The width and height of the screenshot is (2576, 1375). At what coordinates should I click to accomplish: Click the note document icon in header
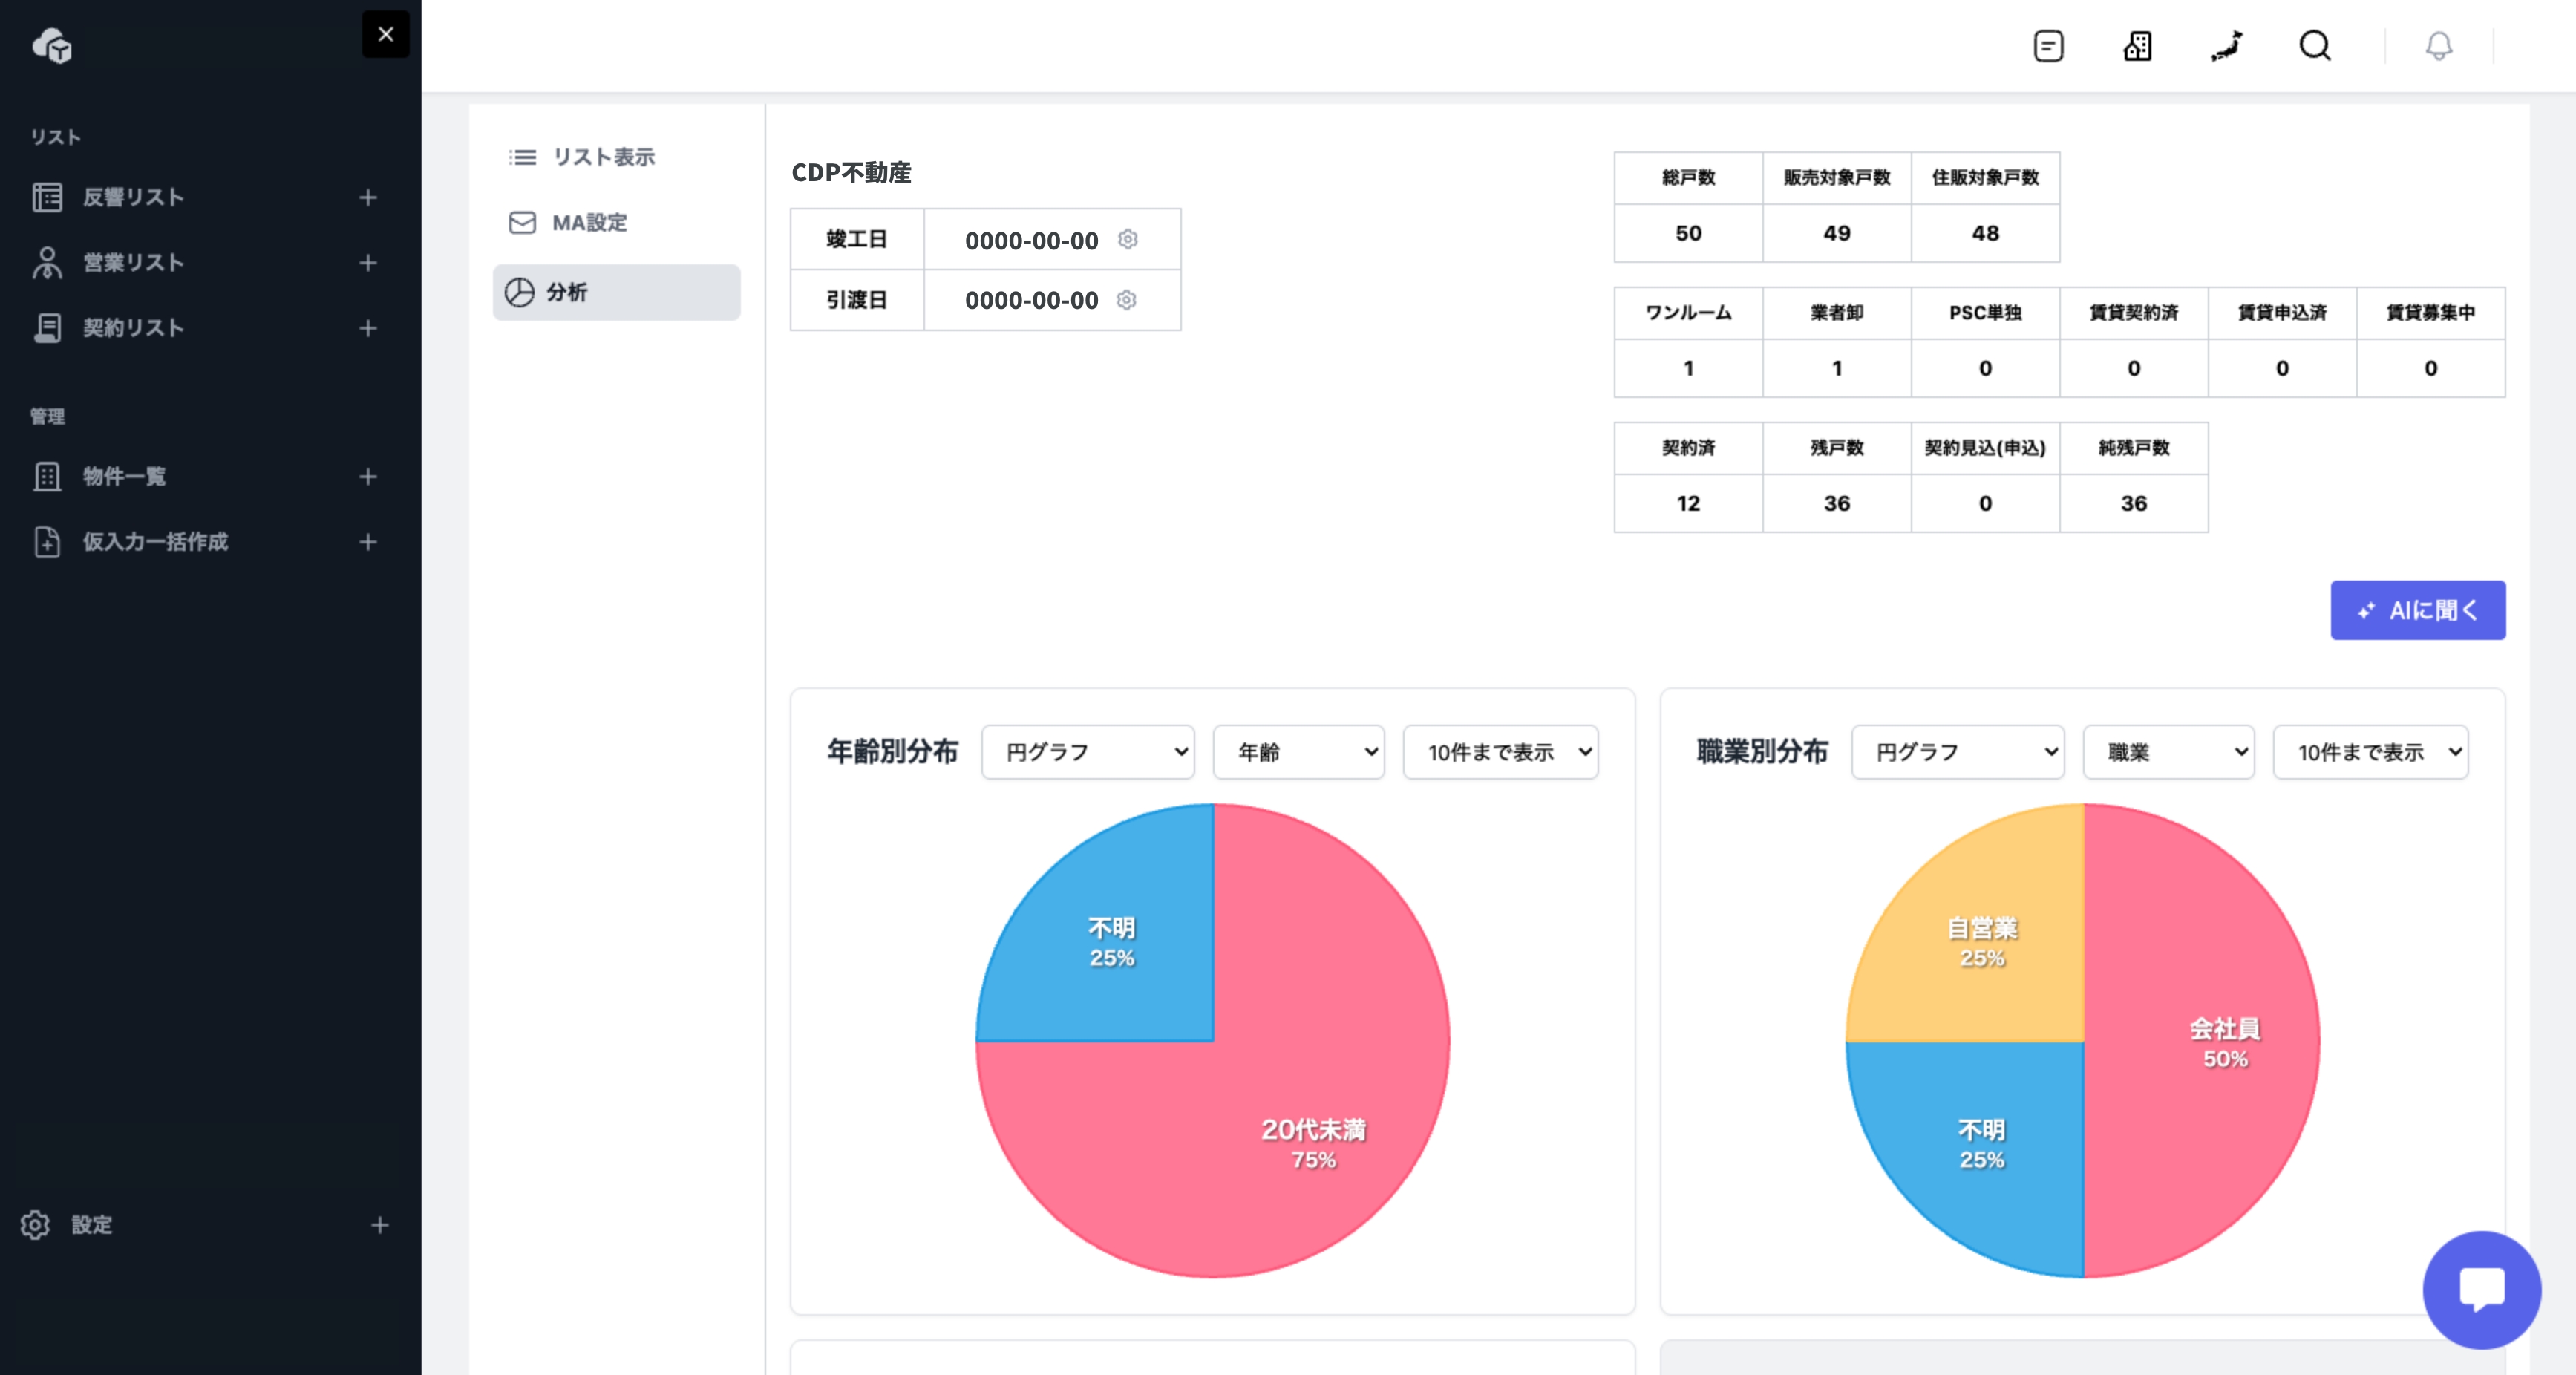pyautogui.click(x=2048, y=46)
